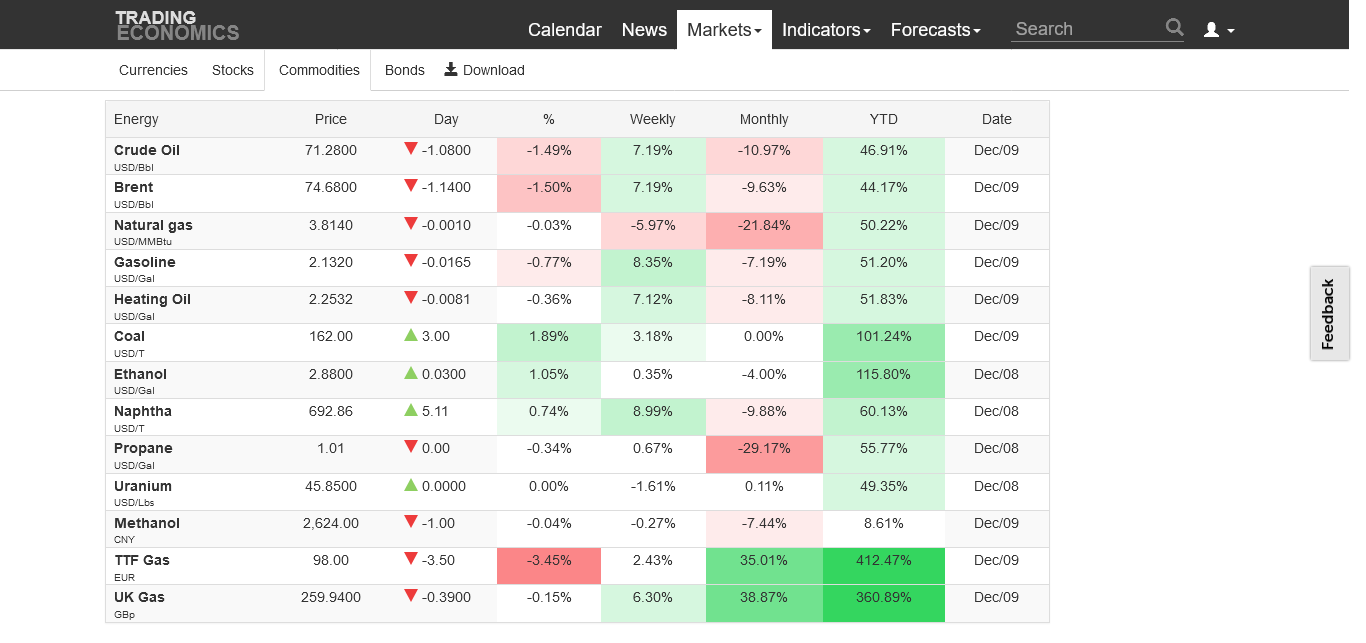The image size is (1366, 643).
Task: Select the Bonds tab
Action: 404,70
